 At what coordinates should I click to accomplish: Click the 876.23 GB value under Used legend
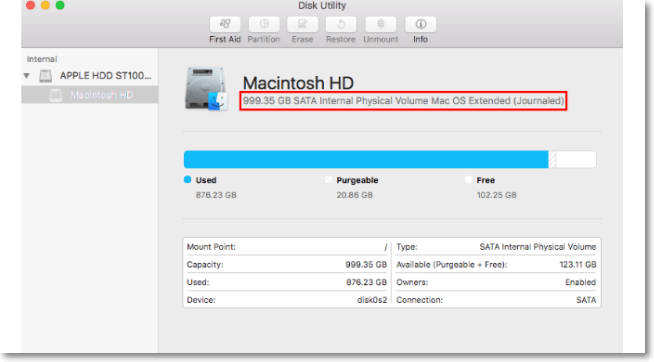pos(216,195)
